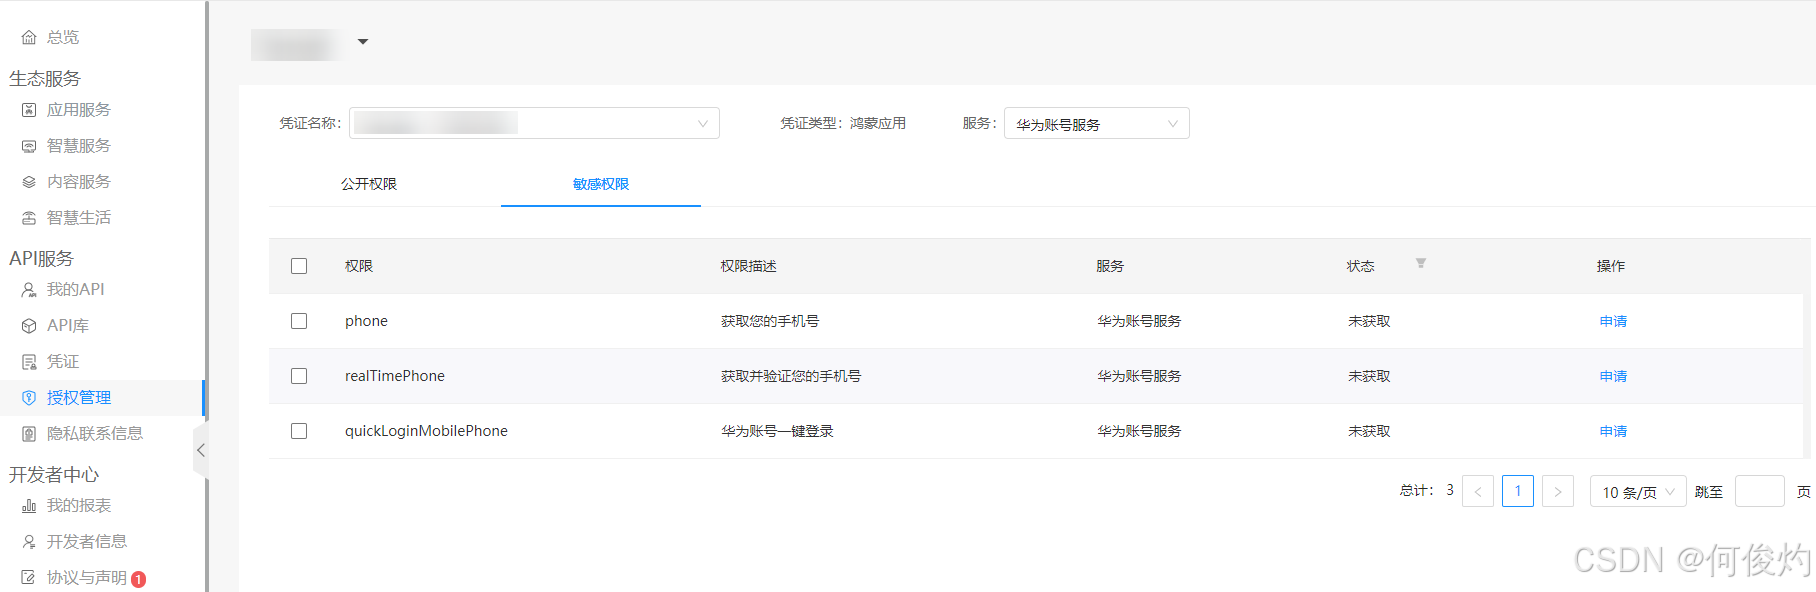Open 智慧生活 in the sidebar
The image size is (1816, 592).
coord(79,218)
